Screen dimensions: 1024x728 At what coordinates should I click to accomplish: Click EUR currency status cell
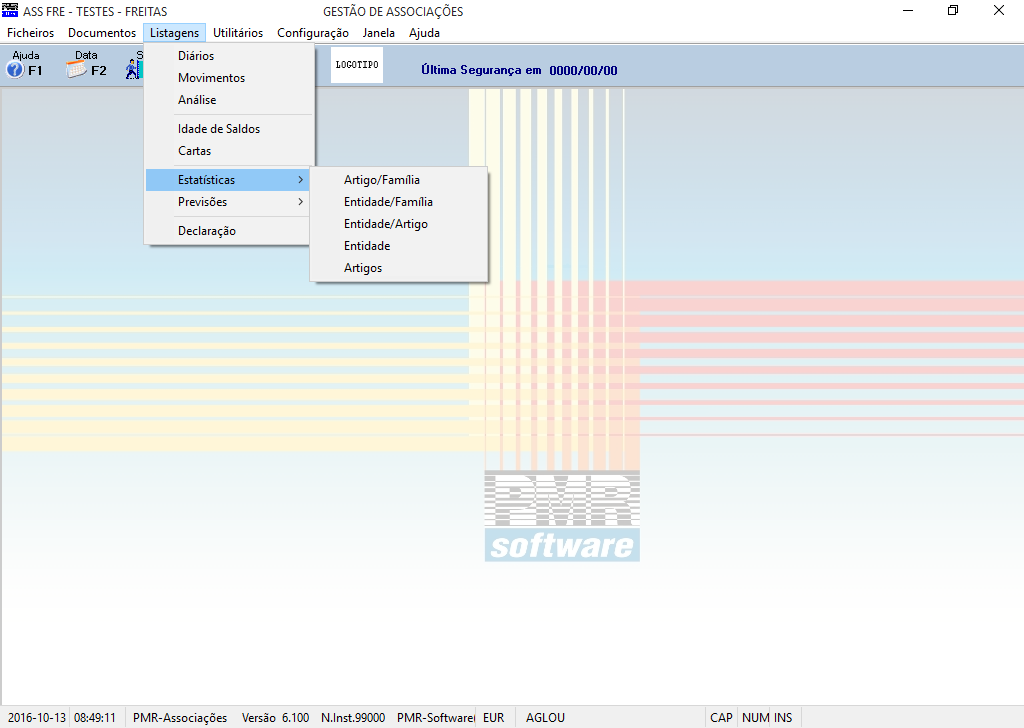[x=494, y=718]
